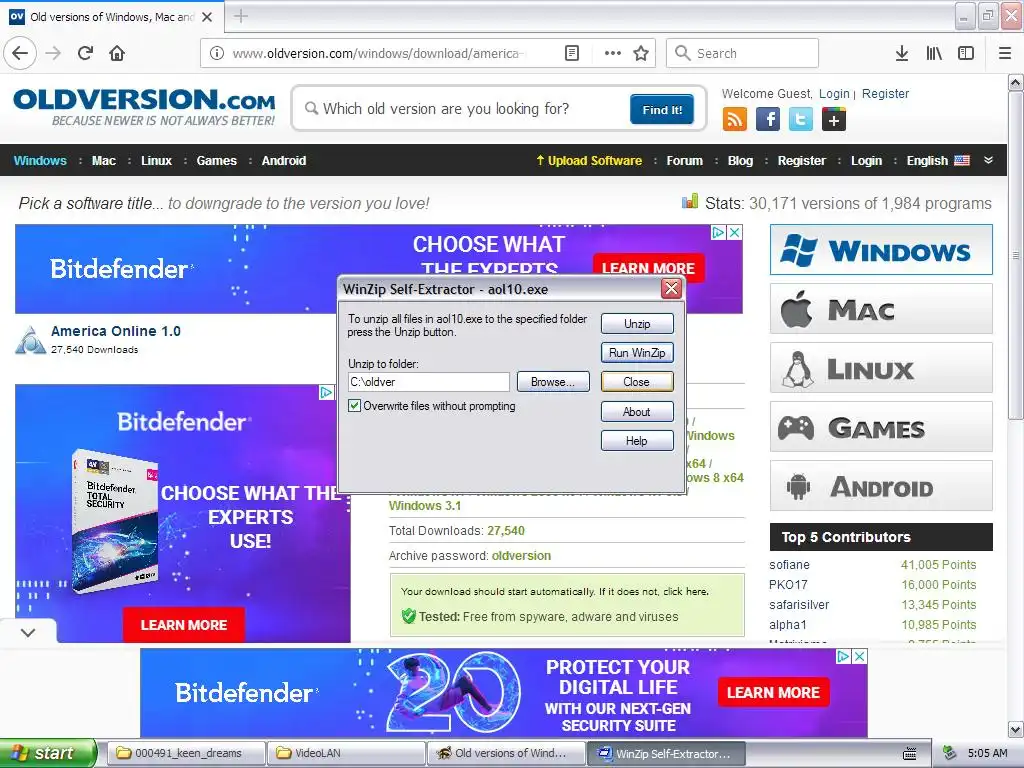Viewport: 1024px width, 768px height.
Task: Click LEARN MORE on left Bitdefender ad
Action: pyautogui.click(x=184, y=625)
